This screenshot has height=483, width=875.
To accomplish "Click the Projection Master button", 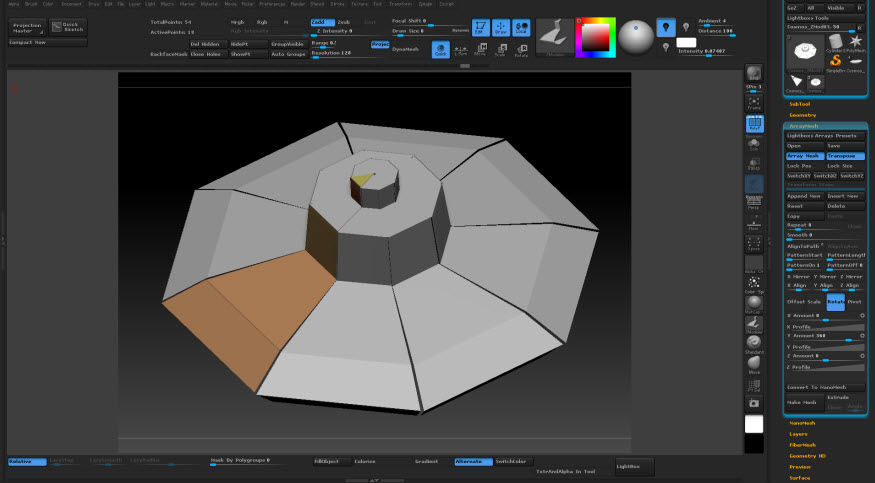I will tap(27, 28).
